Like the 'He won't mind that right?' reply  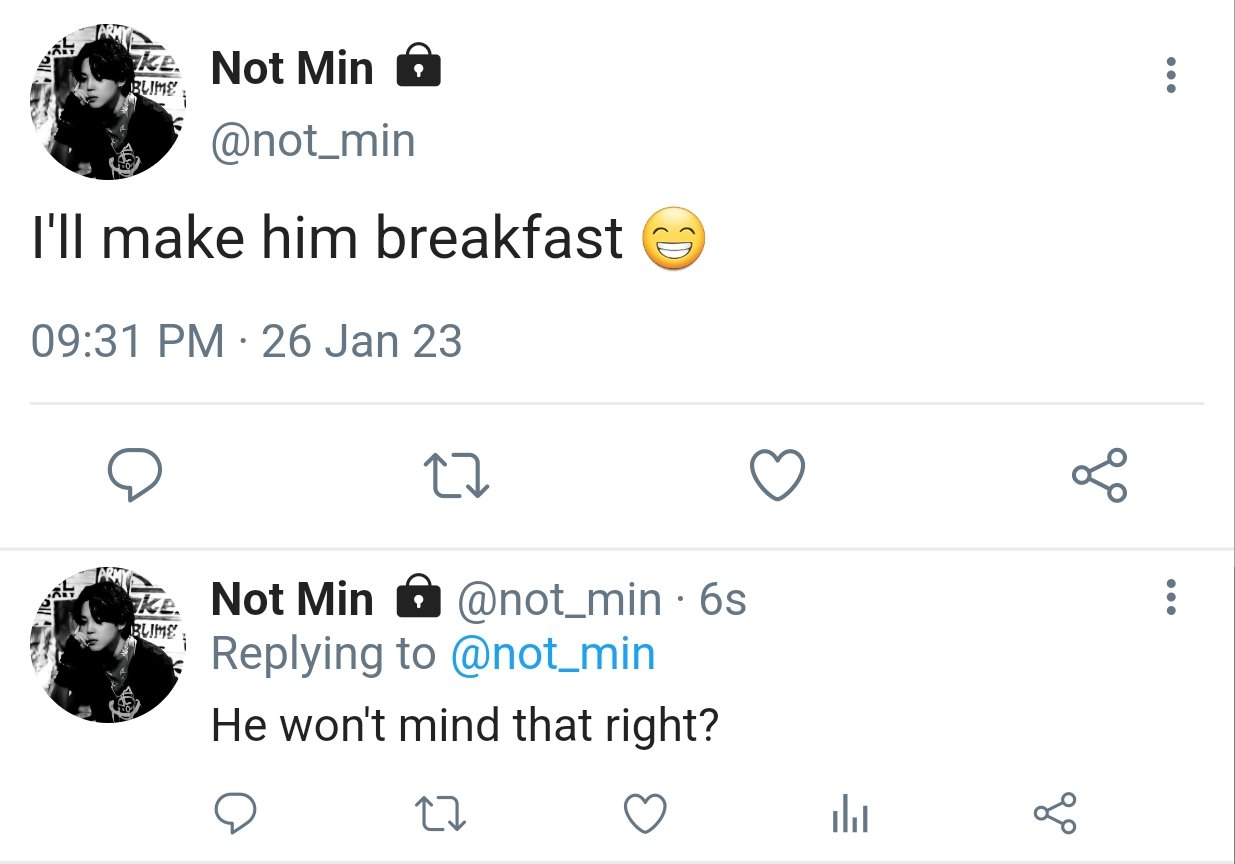(645, 813)
